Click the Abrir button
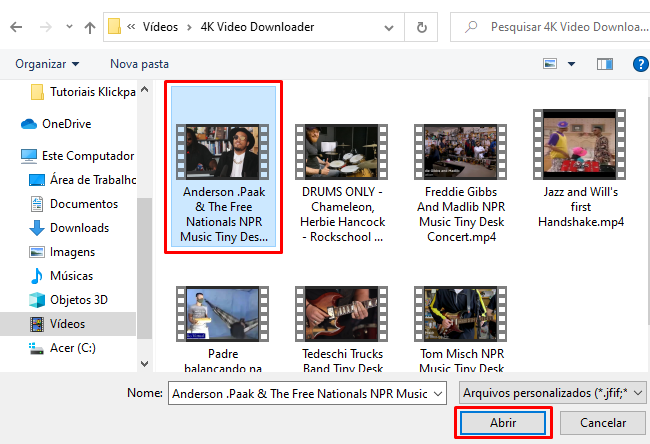The image size is (650, 444). tap(503, 423)
